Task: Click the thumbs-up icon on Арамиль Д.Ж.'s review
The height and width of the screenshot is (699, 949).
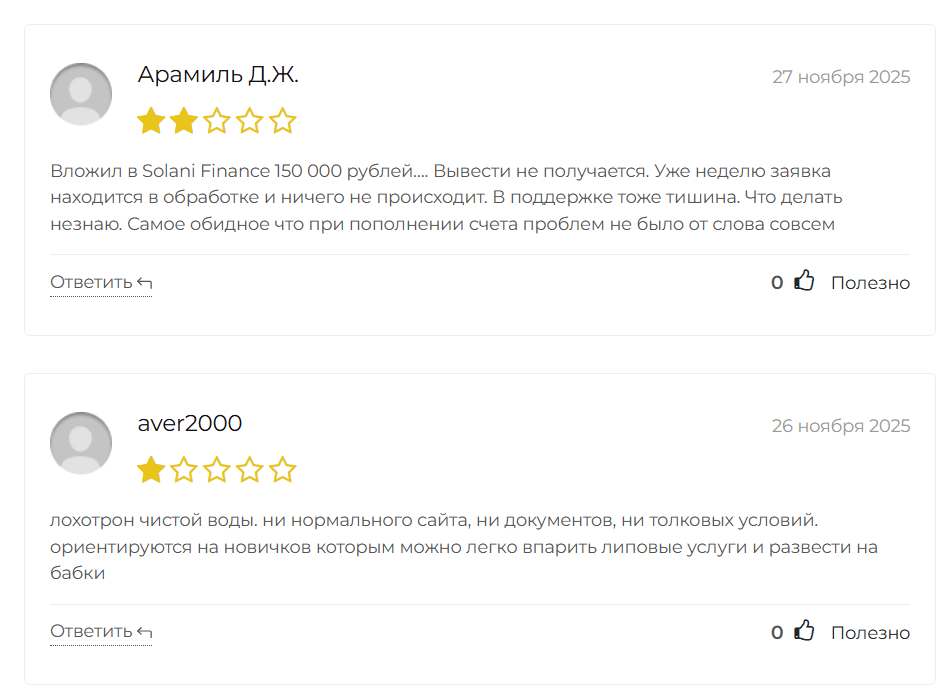Action: coord(803,282)
